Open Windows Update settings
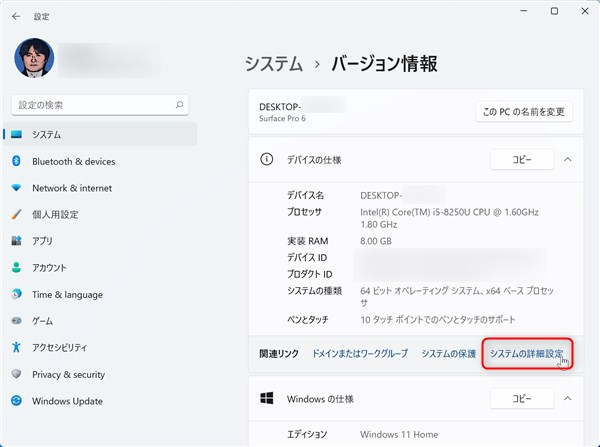The width and height of the screenshot is (600, 447). (x=100, y=401)
